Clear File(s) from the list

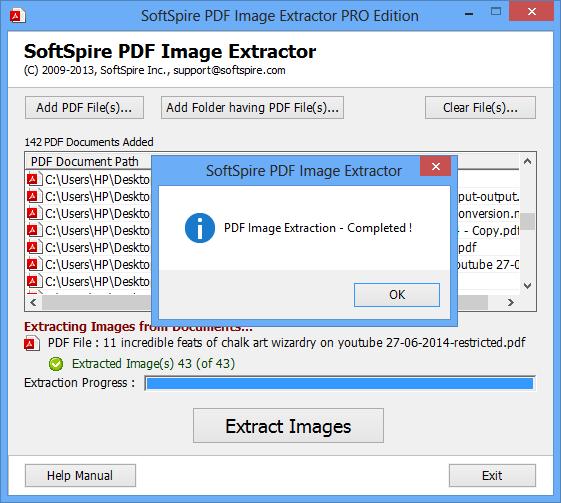point(480,107)
